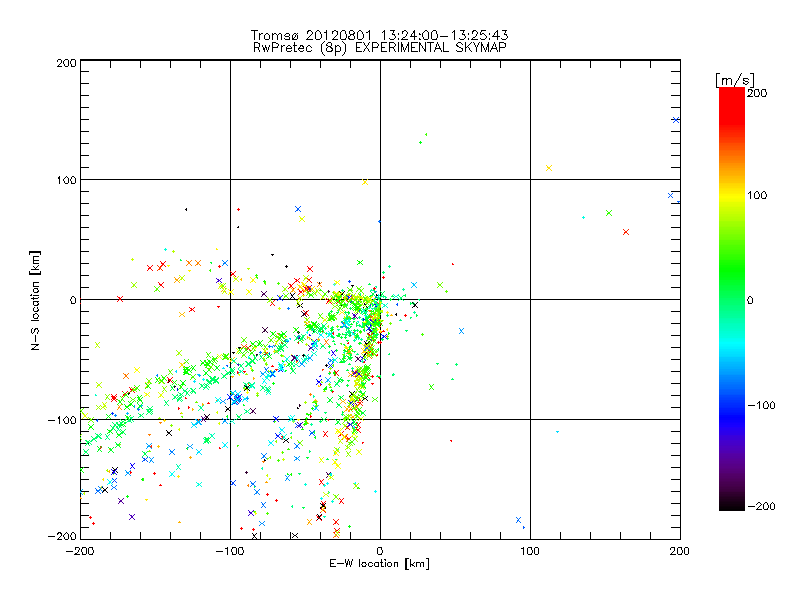Click the x-axis tick label '-100'
This screenshot has width=800, height=600.
(x=230, y=551)
